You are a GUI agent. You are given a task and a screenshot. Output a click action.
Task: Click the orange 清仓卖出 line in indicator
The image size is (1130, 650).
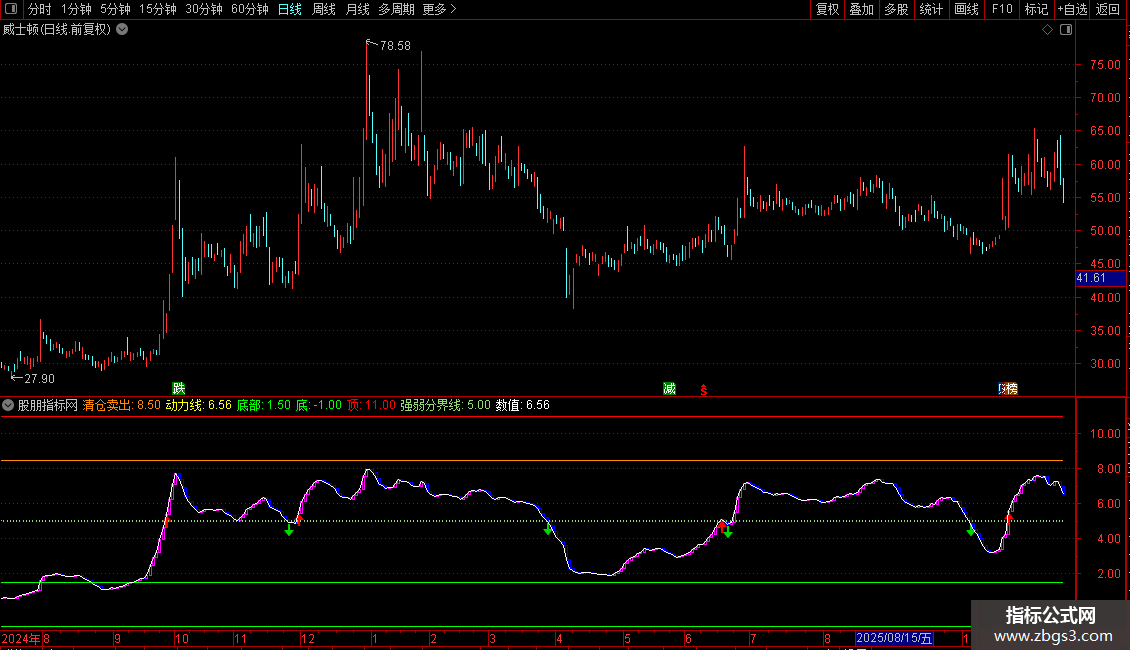point(500,461)
